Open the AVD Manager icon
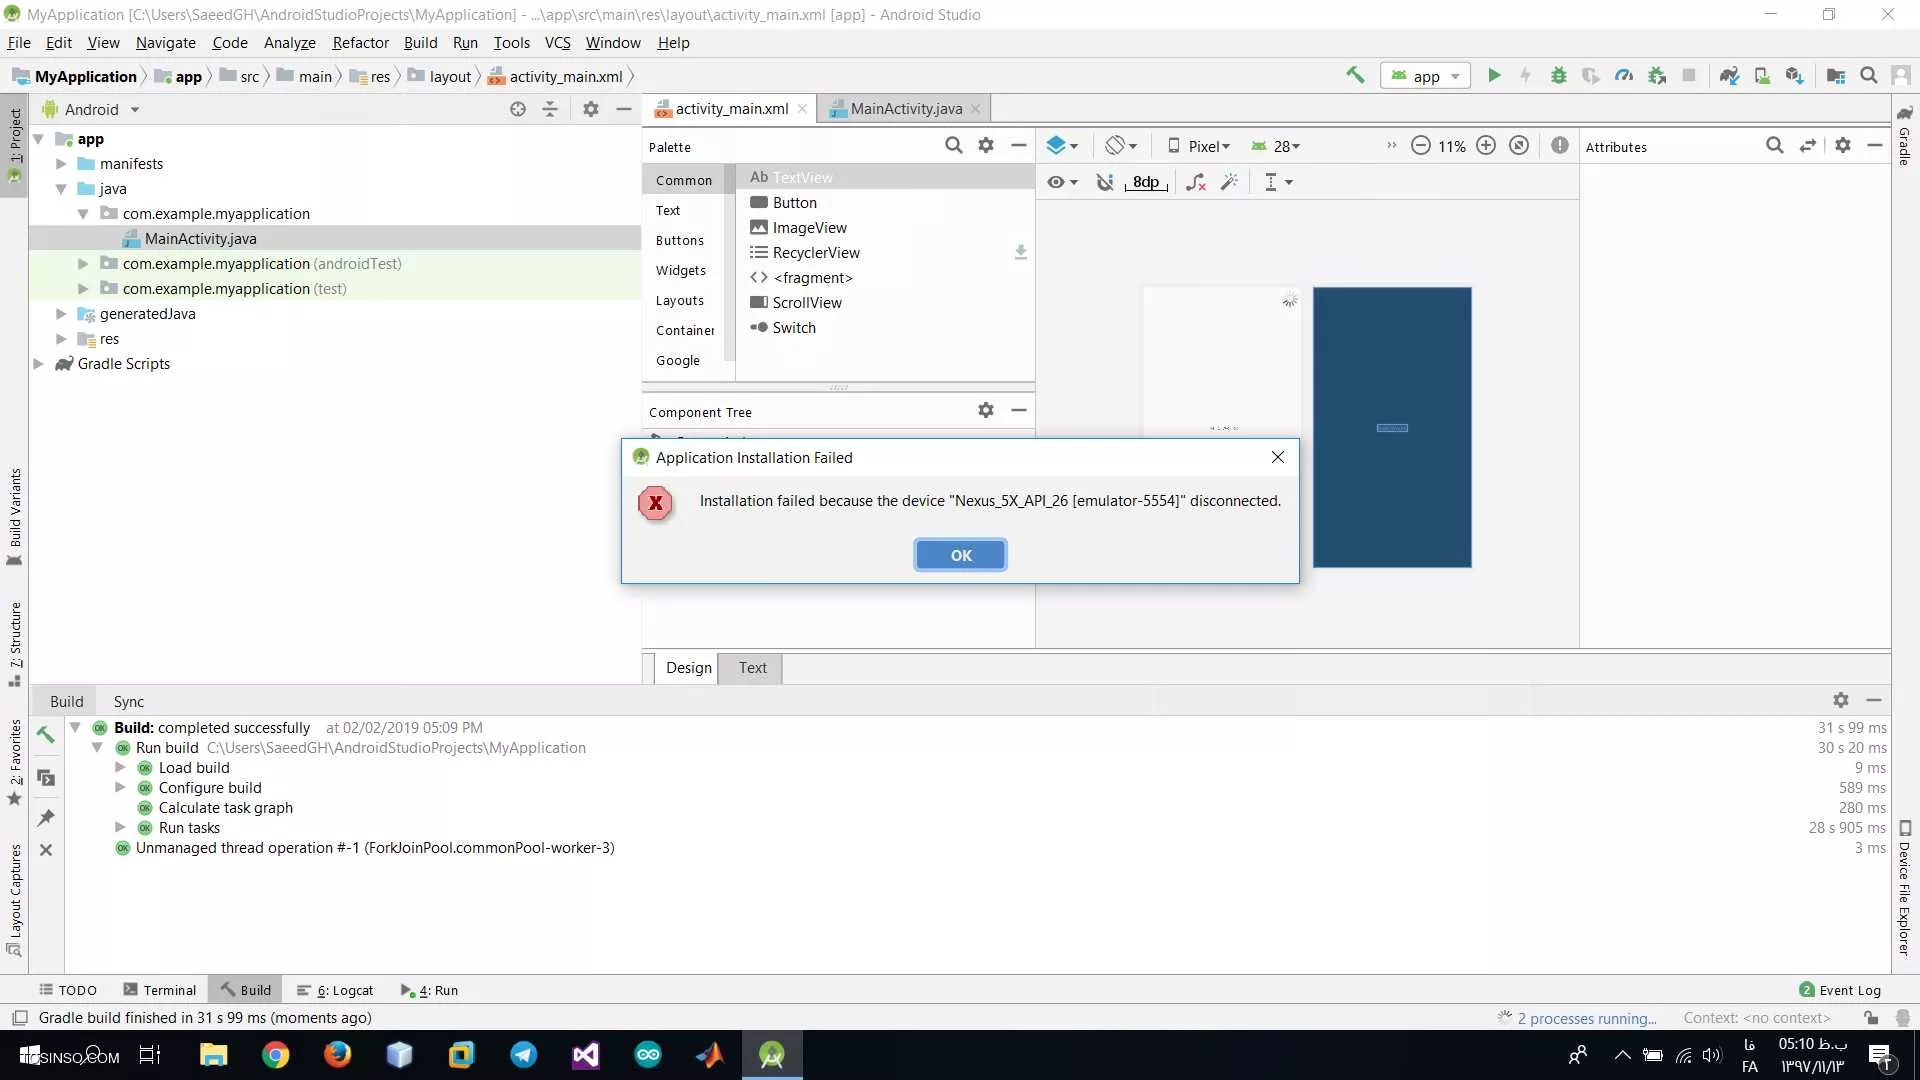The width and height of the screenshot is (1920, 1080). [1762, 75]
